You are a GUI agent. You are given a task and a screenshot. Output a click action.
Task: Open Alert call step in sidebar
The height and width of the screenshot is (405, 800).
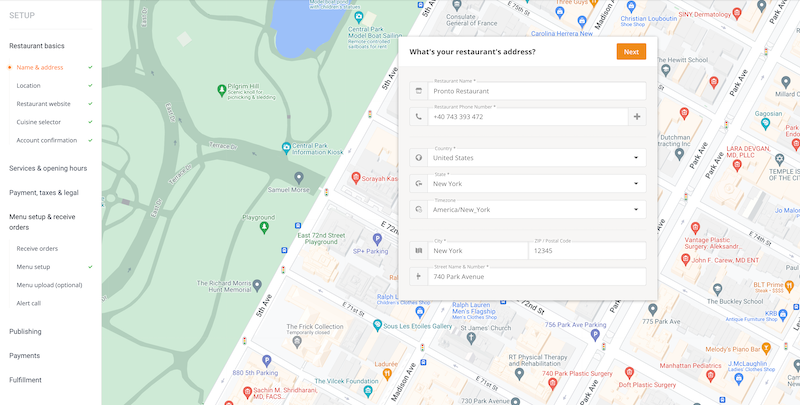pos(29,303)
